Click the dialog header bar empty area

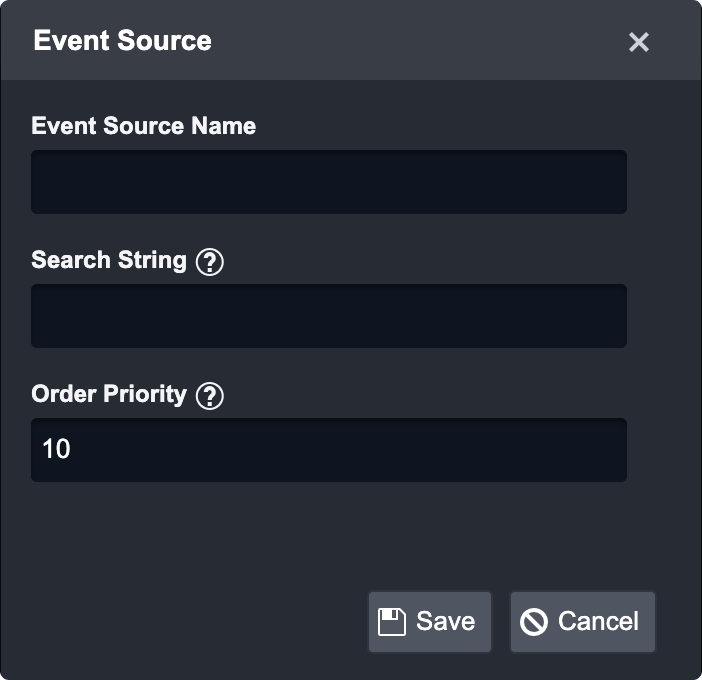(x=420, y=41)
